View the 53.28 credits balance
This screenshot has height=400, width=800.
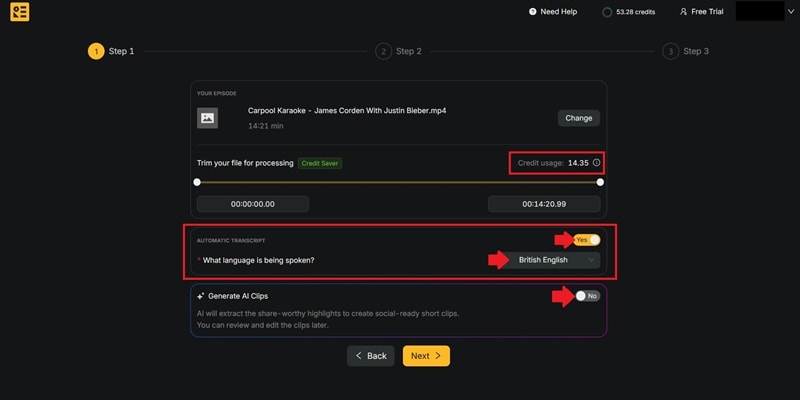635,12
